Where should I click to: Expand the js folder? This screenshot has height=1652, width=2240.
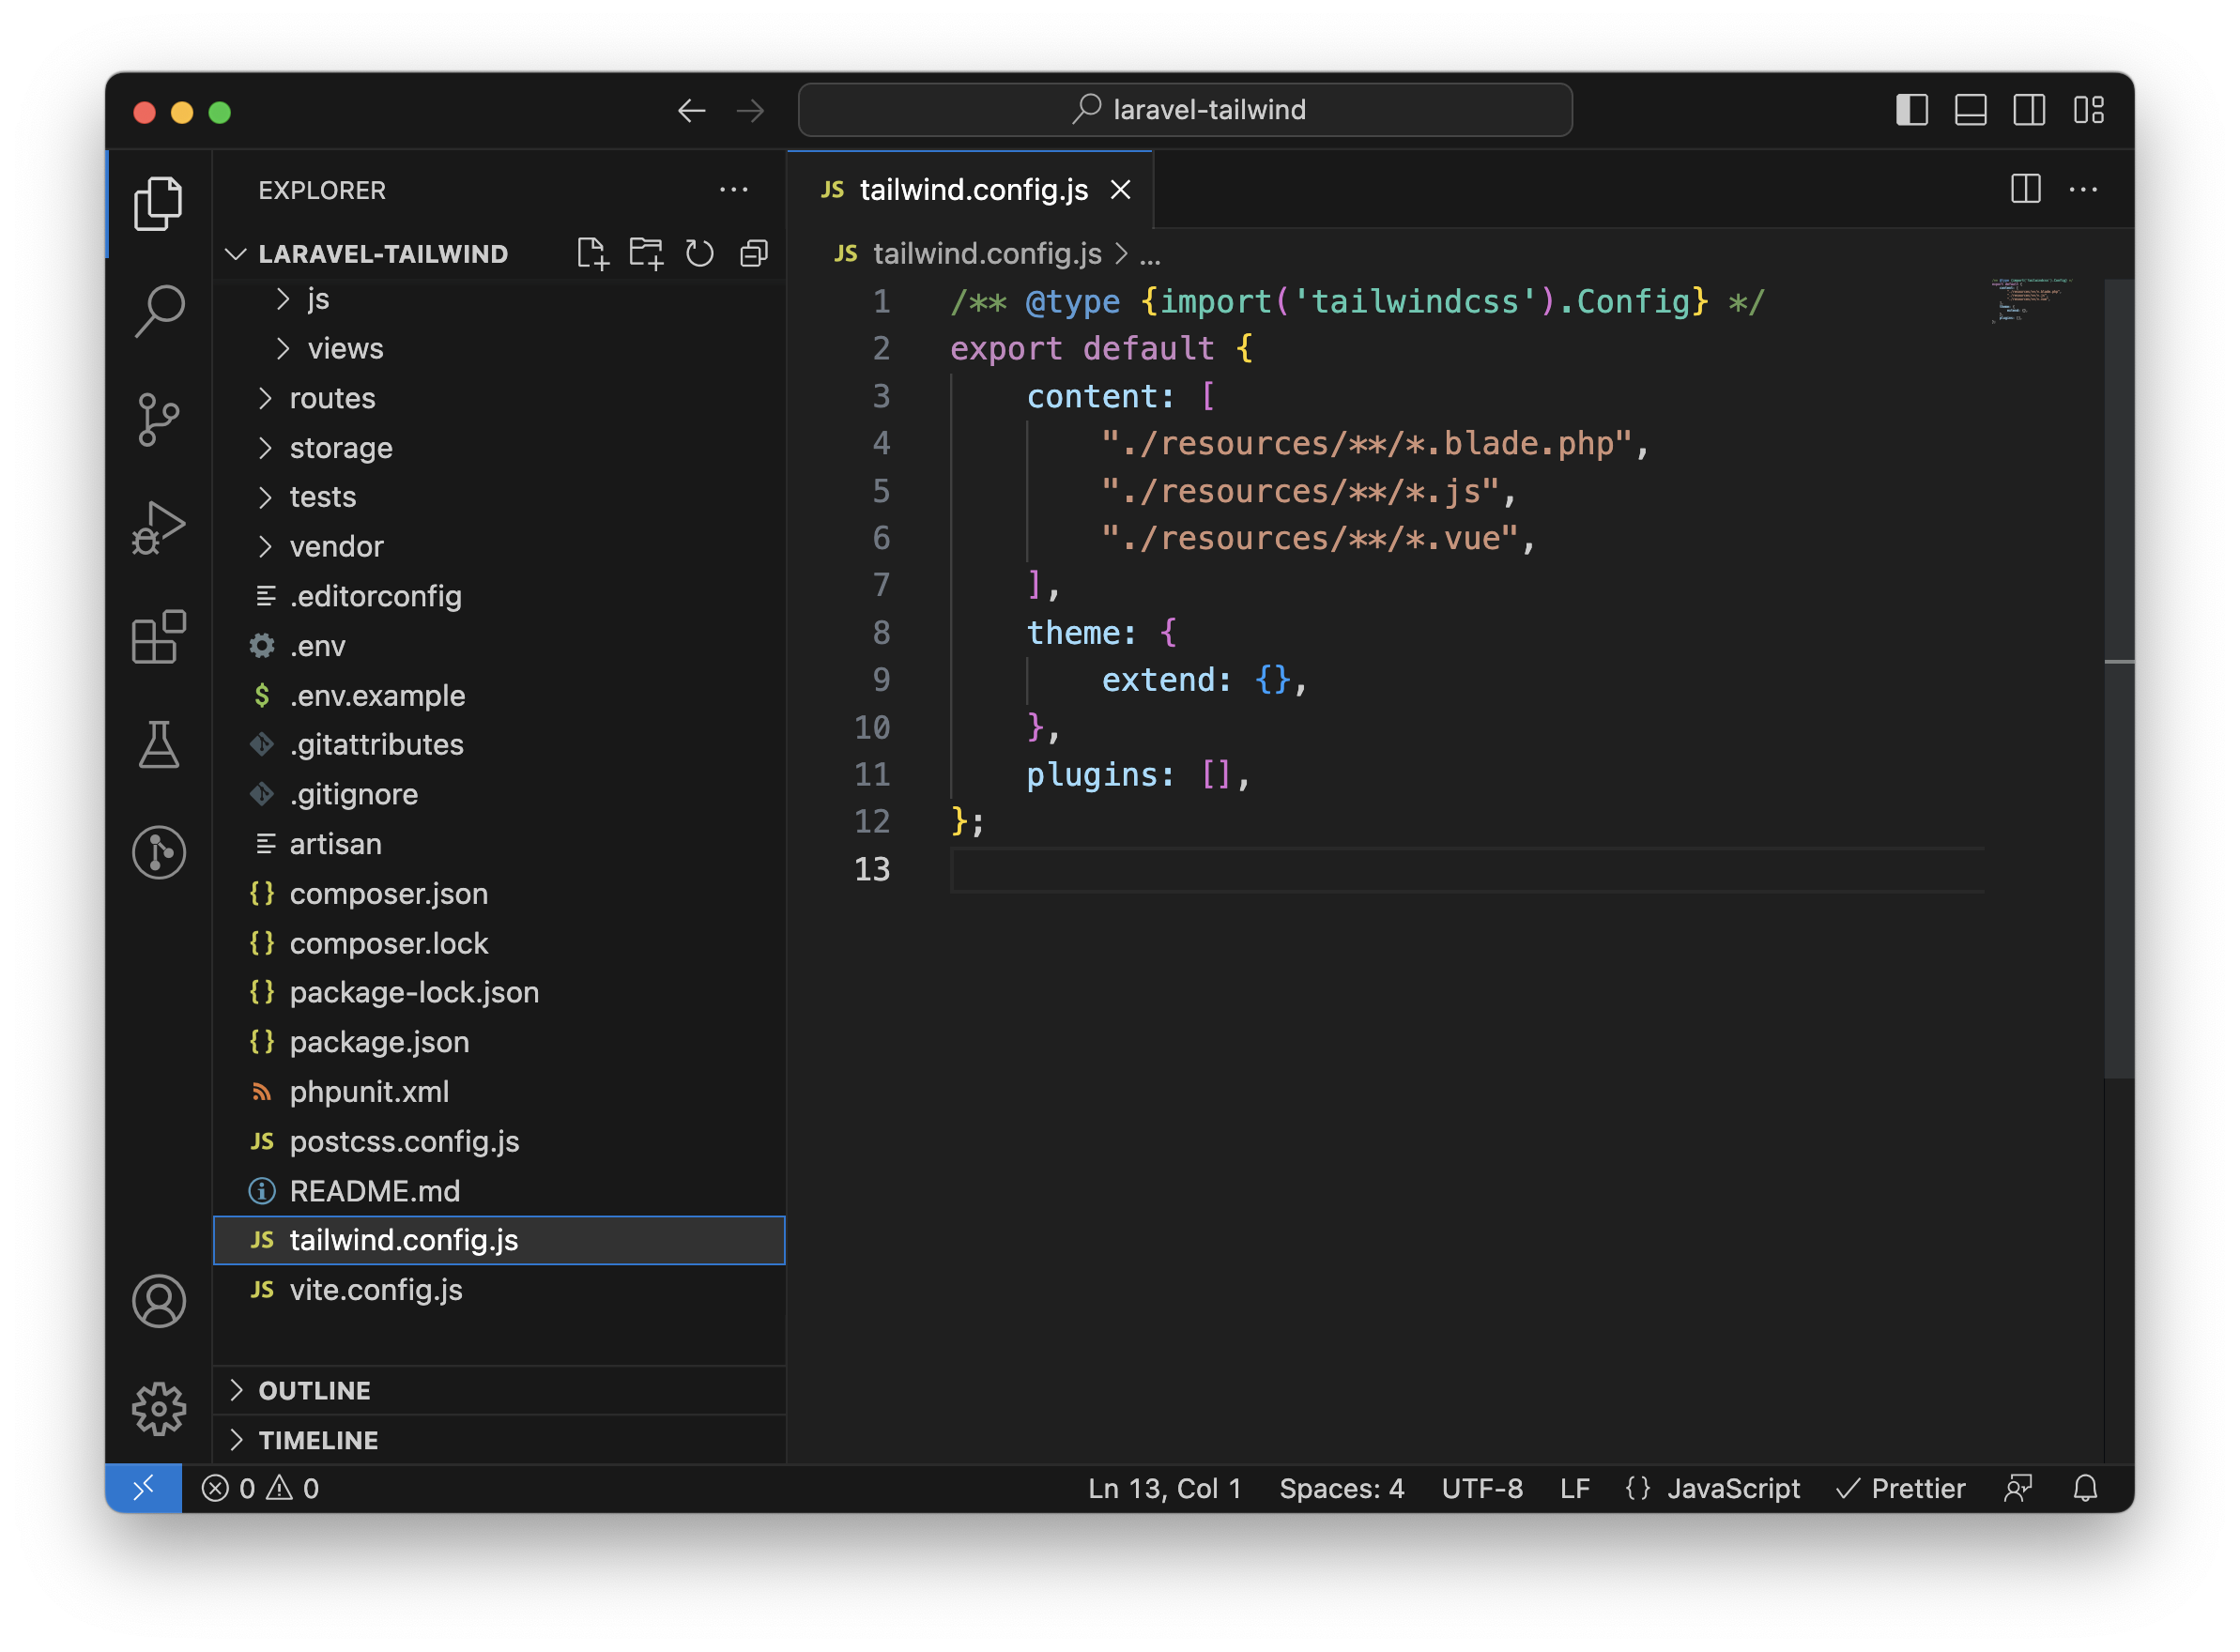pyautogui.click(x=500, y=299)
